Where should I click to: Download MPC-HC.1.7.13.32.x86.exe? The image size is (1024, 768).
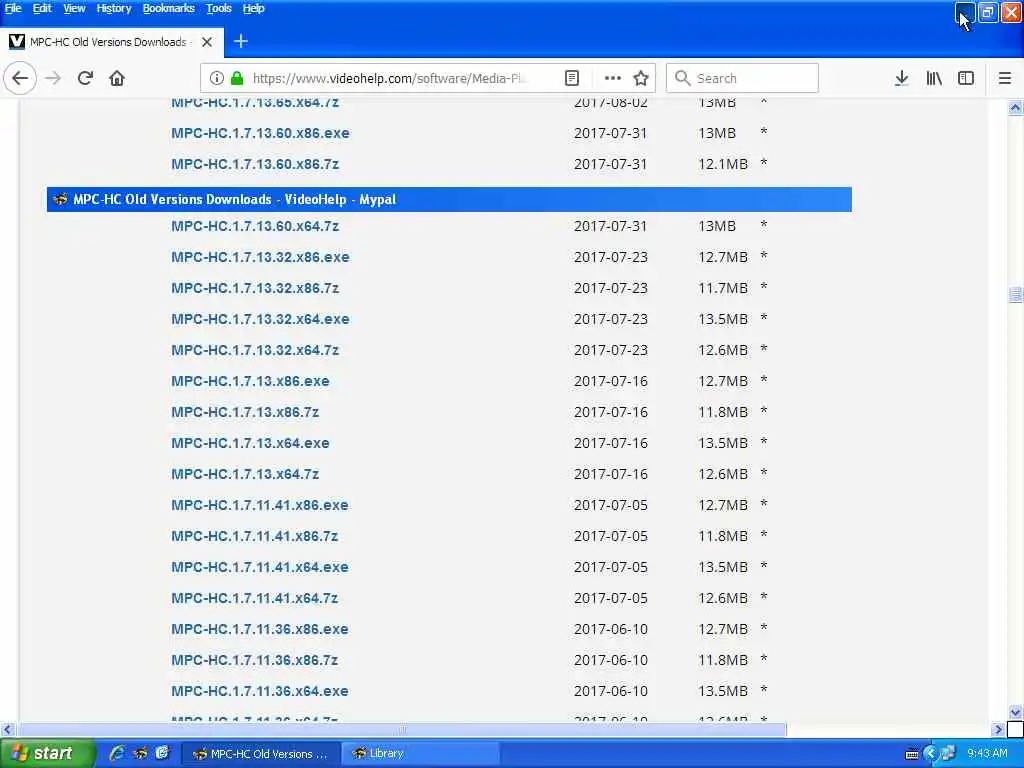[x=260, y=257]
